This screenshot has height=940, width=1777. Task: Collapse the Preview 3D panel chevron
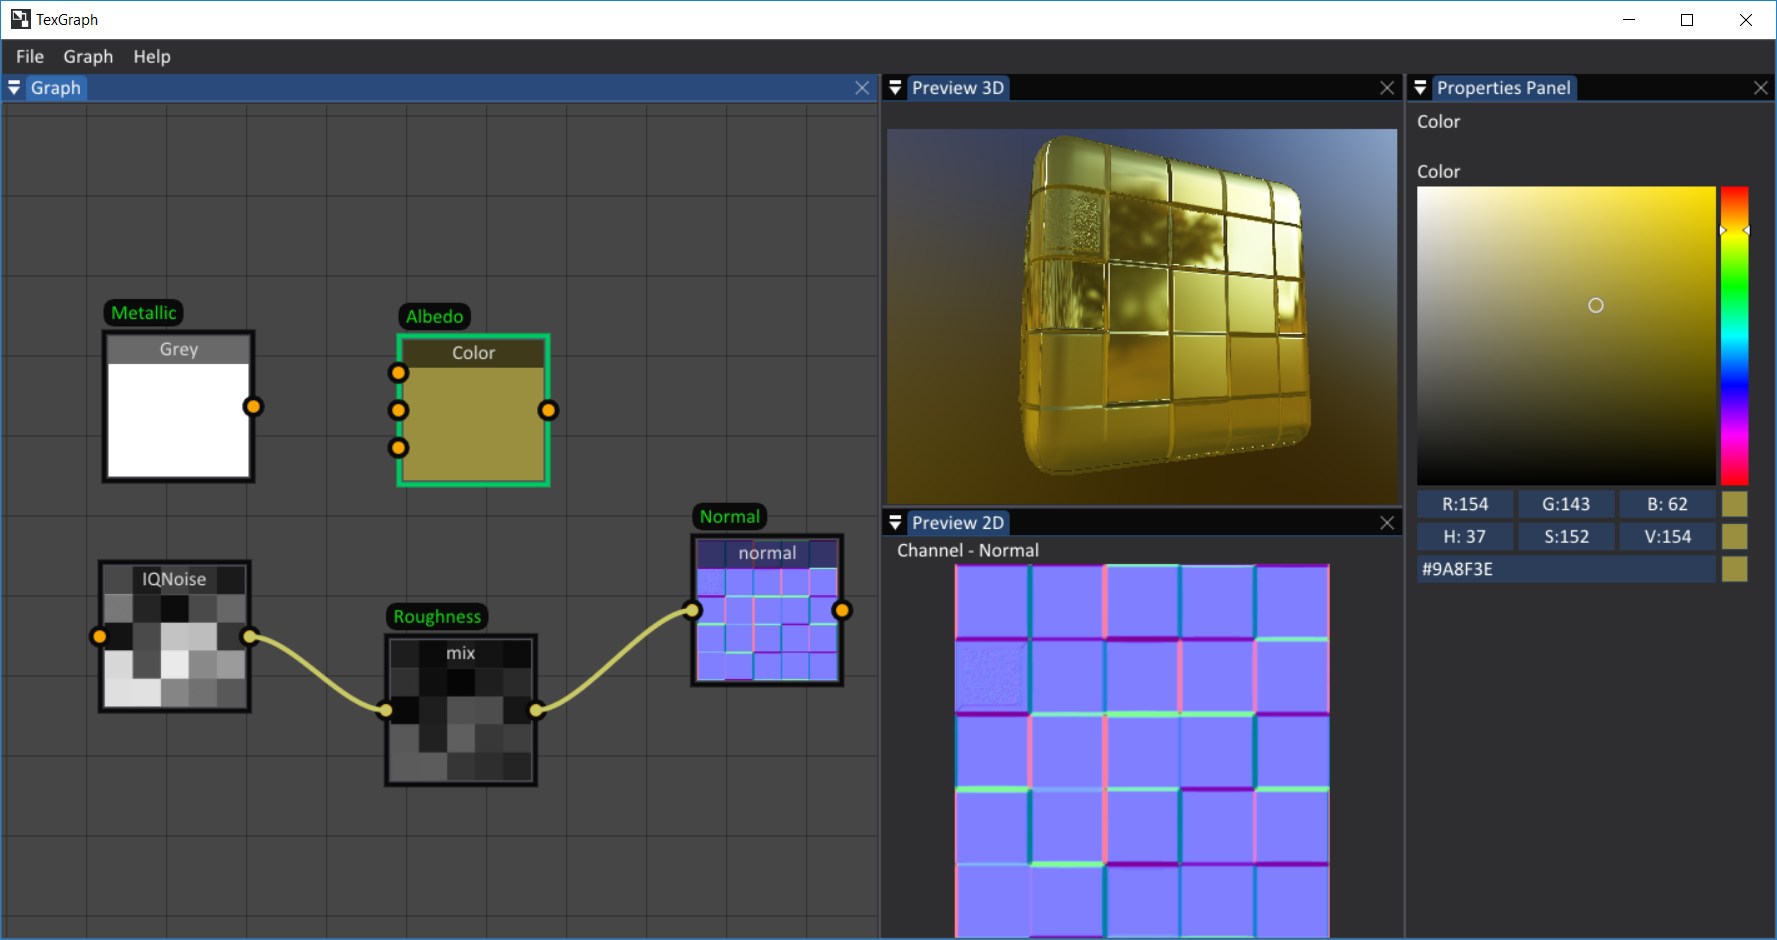(895, 88)
